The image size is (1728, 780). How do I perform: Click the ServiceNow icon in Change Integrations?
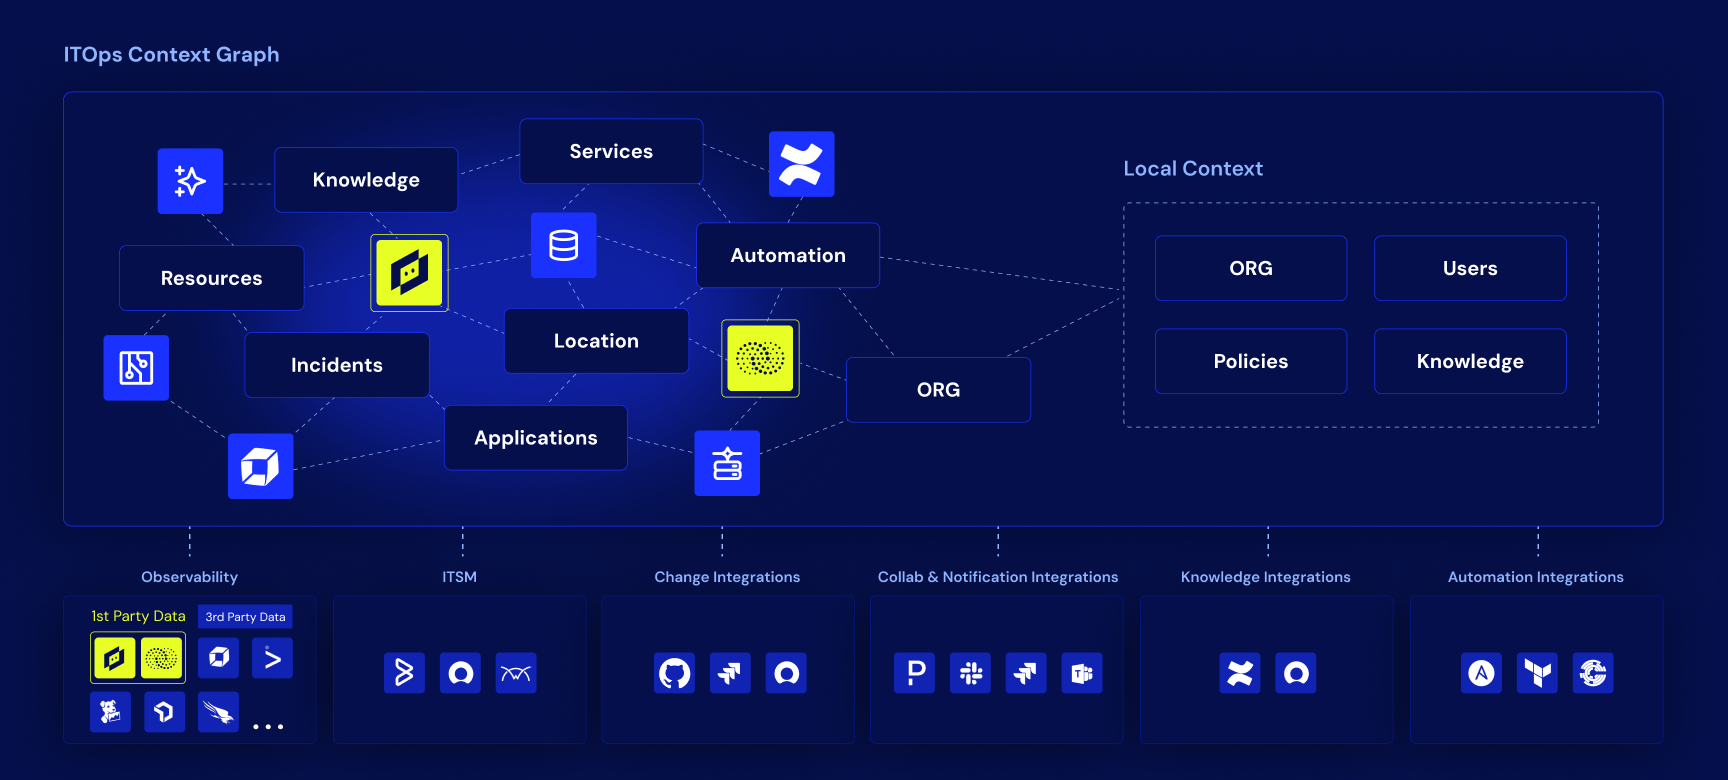pos(786,673)
